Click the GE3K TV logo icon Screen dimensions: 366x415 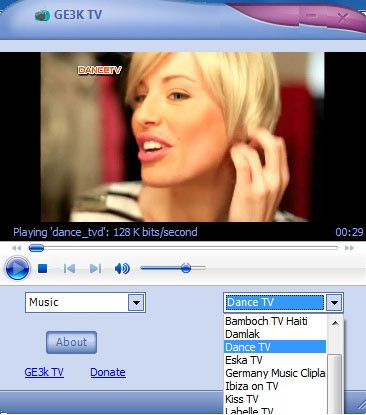pos(42,15)
